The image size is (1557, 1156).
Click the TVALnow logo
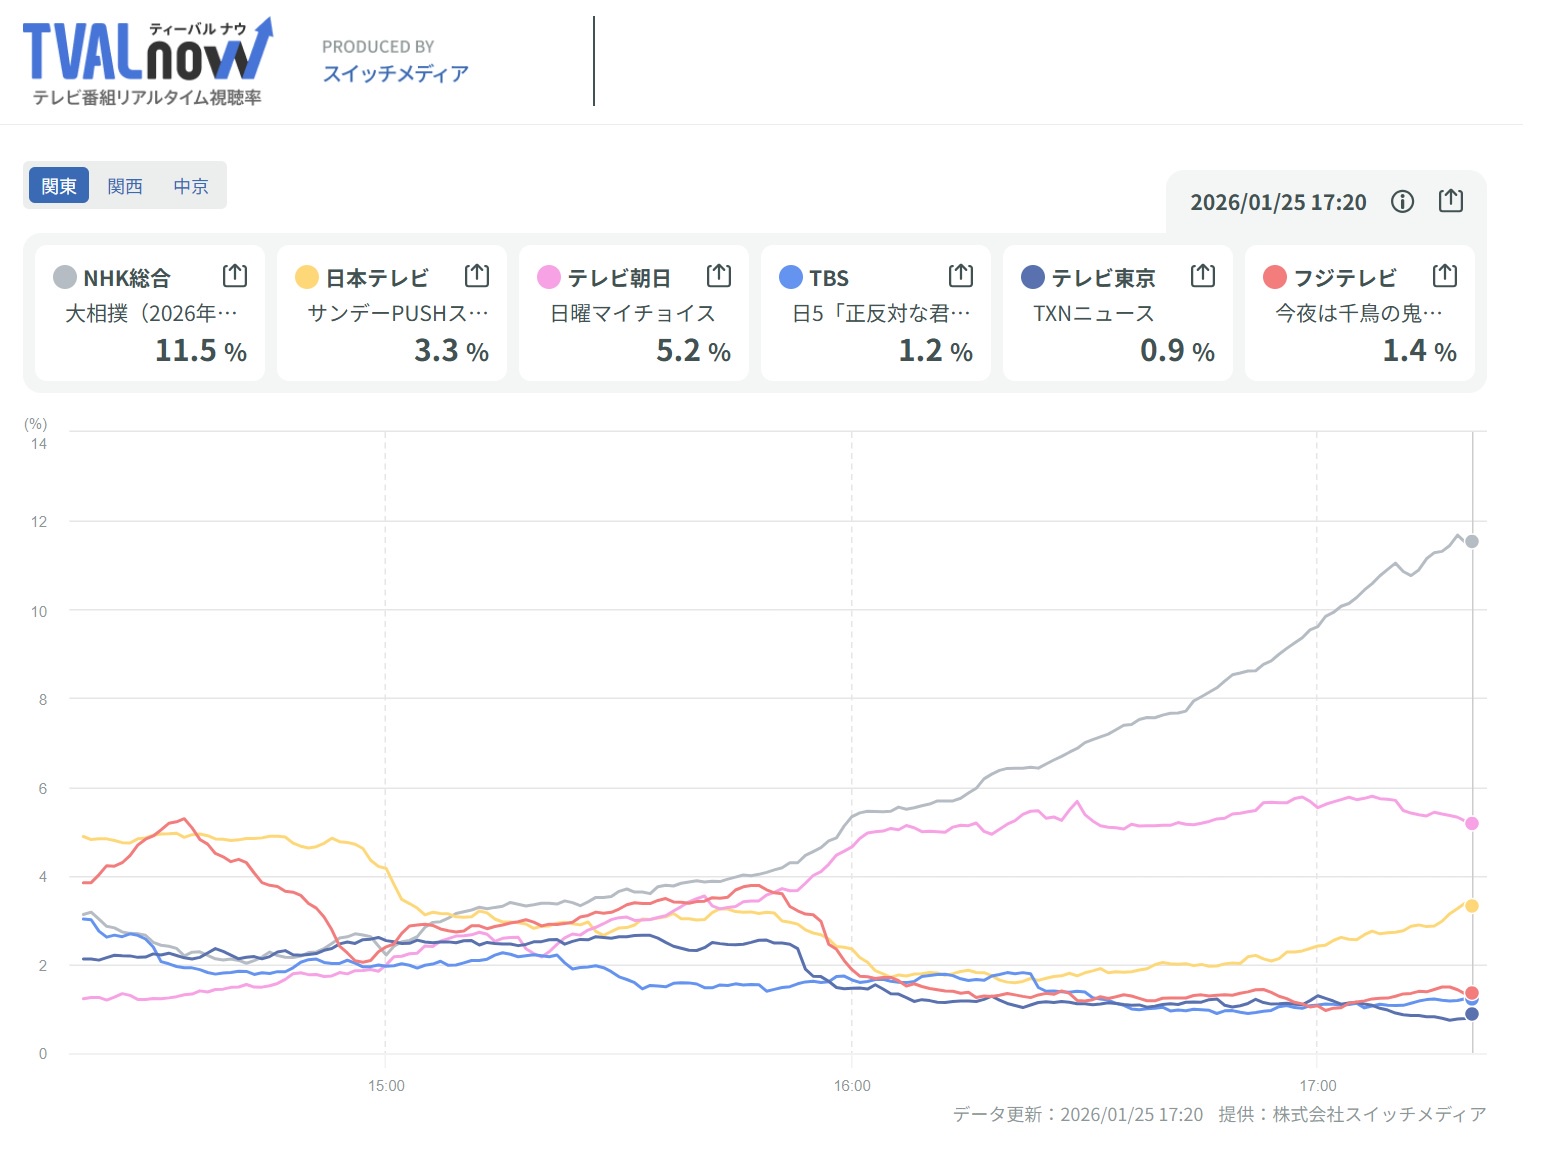click(x=147, y=61)
